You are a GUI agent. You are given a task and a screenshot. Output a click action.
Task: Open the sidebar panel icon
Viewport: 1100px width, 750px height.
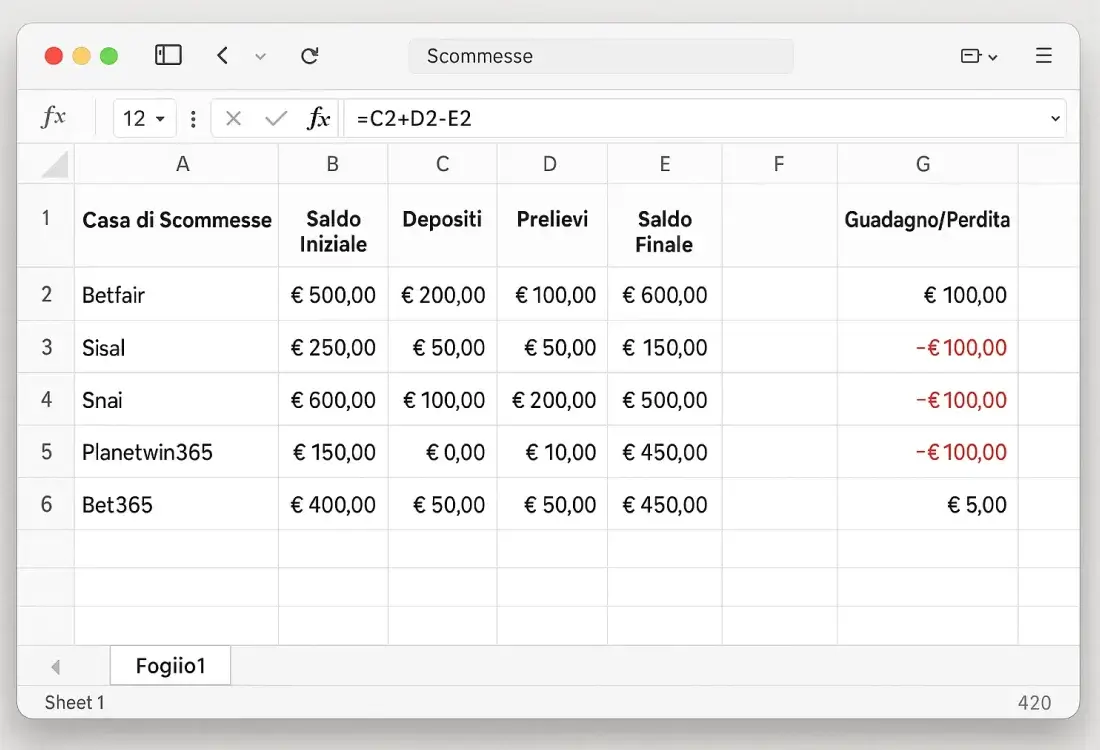(168, 55)
